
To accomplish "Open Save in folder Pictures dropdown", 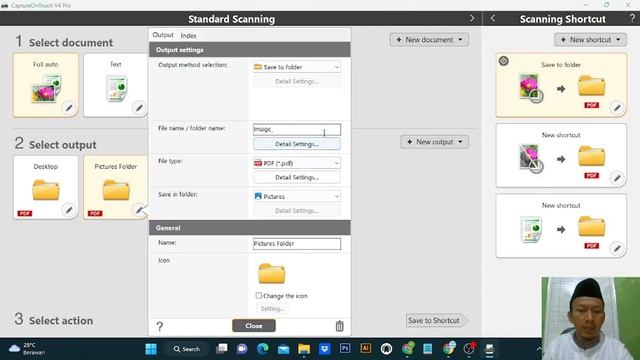I will point(297,196).
